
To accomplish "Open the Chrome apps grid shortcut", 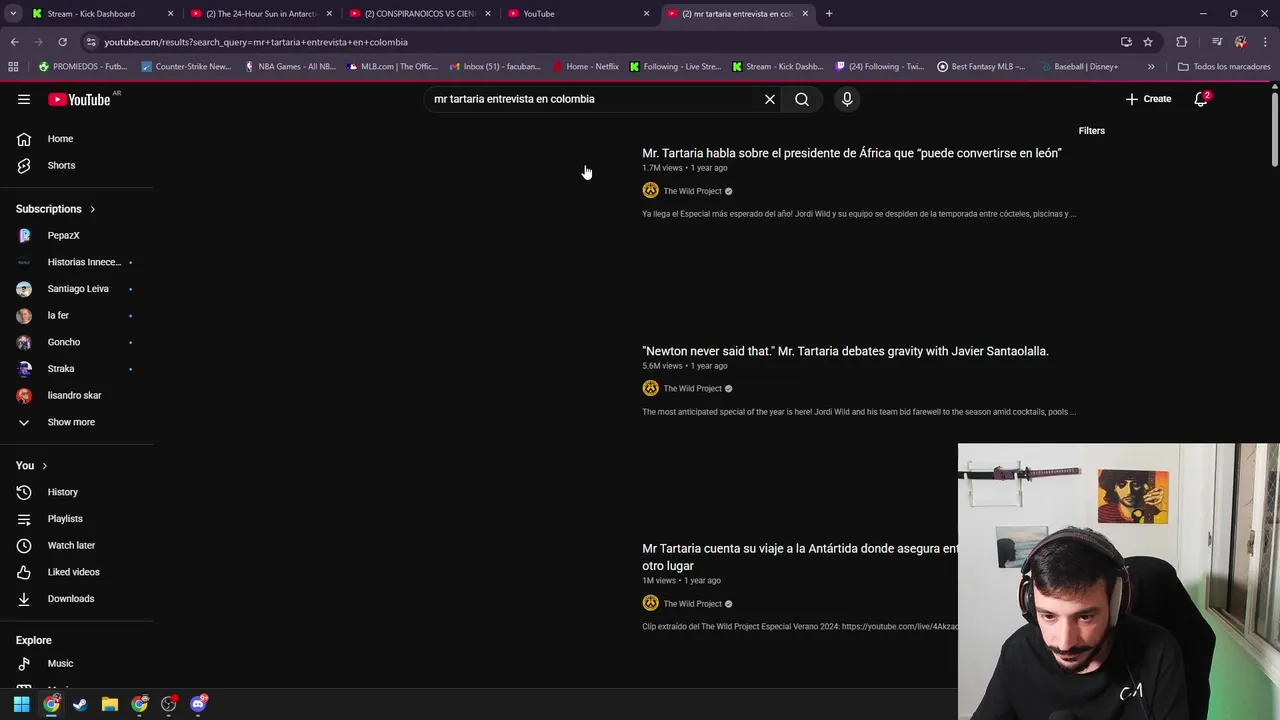I will pos(13,67).
